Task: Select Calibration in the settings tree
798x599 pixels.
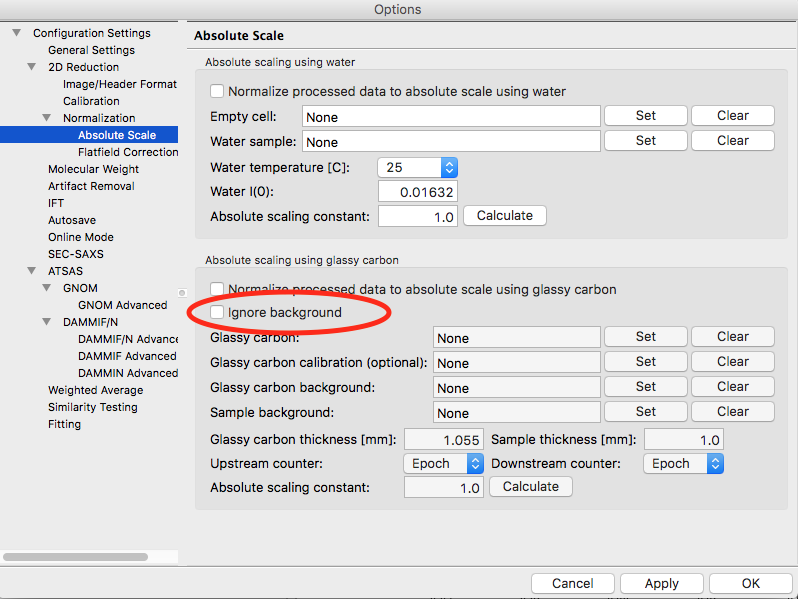Action: pyautogui.click(x=91, y=101)
